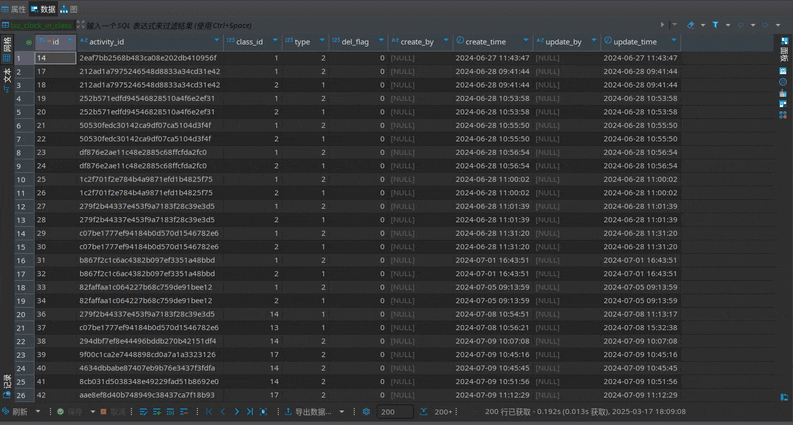793x425 pixels.
Task: Open filter history dropdown beside play arrow
Action: (674, 24)
